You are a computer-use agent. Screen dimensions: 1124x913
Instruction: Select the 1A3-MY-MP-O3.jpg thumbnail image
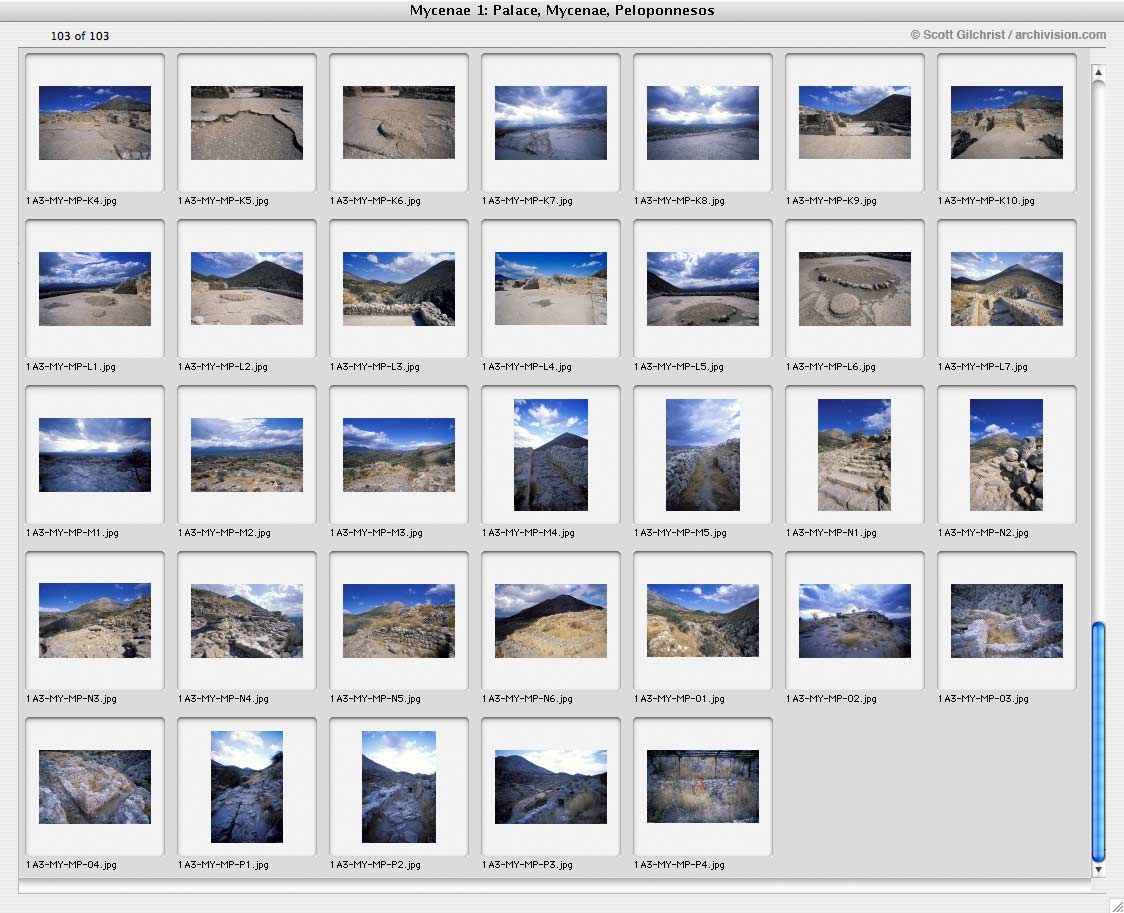pos(1006,621)
